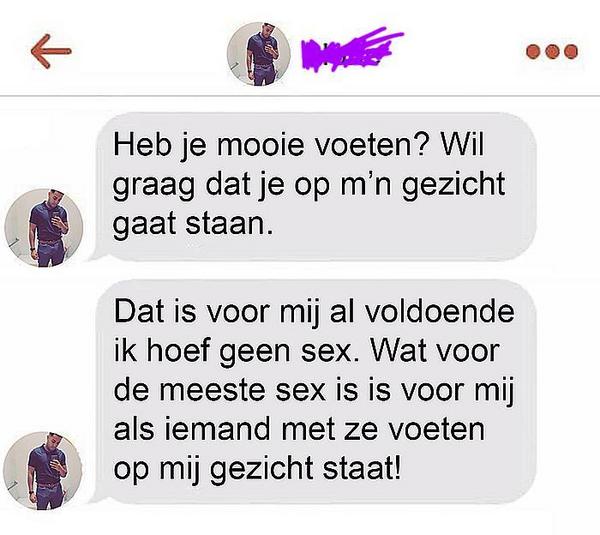Click the word 'Wil' ending the first line
600x535 pixels.
coord(462,145)
